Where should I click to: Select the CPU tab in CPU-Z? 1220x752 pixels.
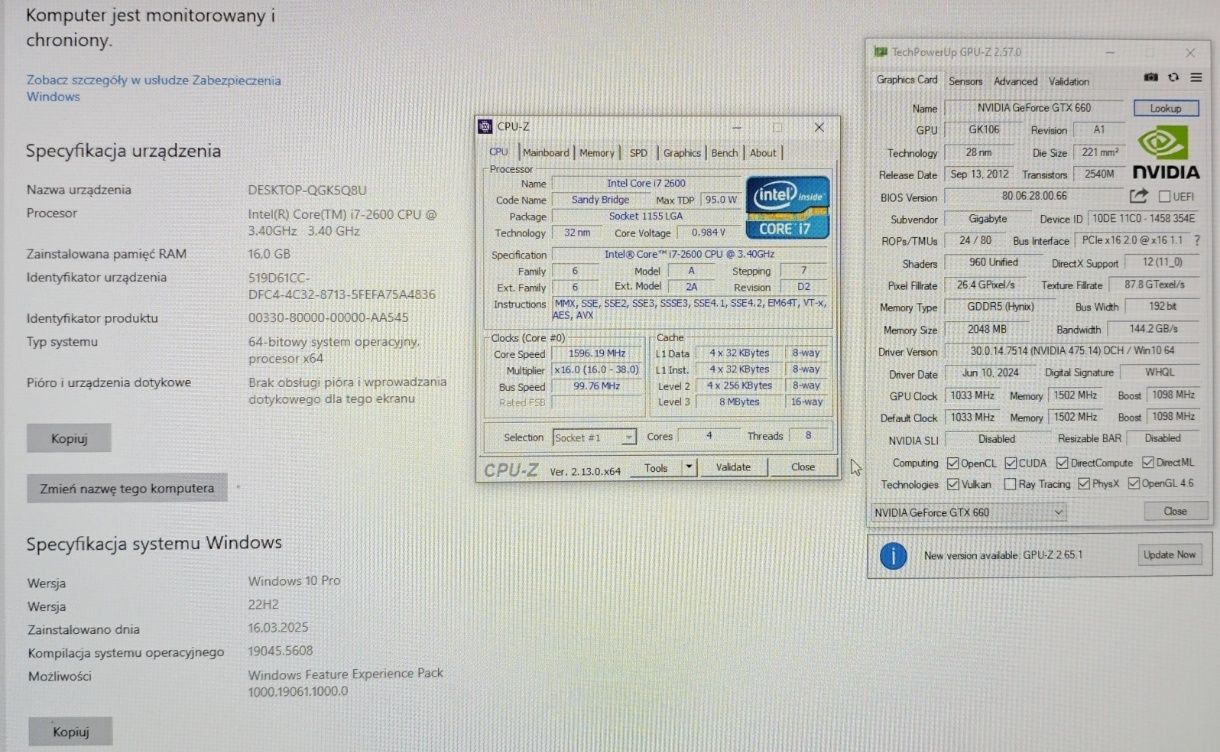pos(499,152)
